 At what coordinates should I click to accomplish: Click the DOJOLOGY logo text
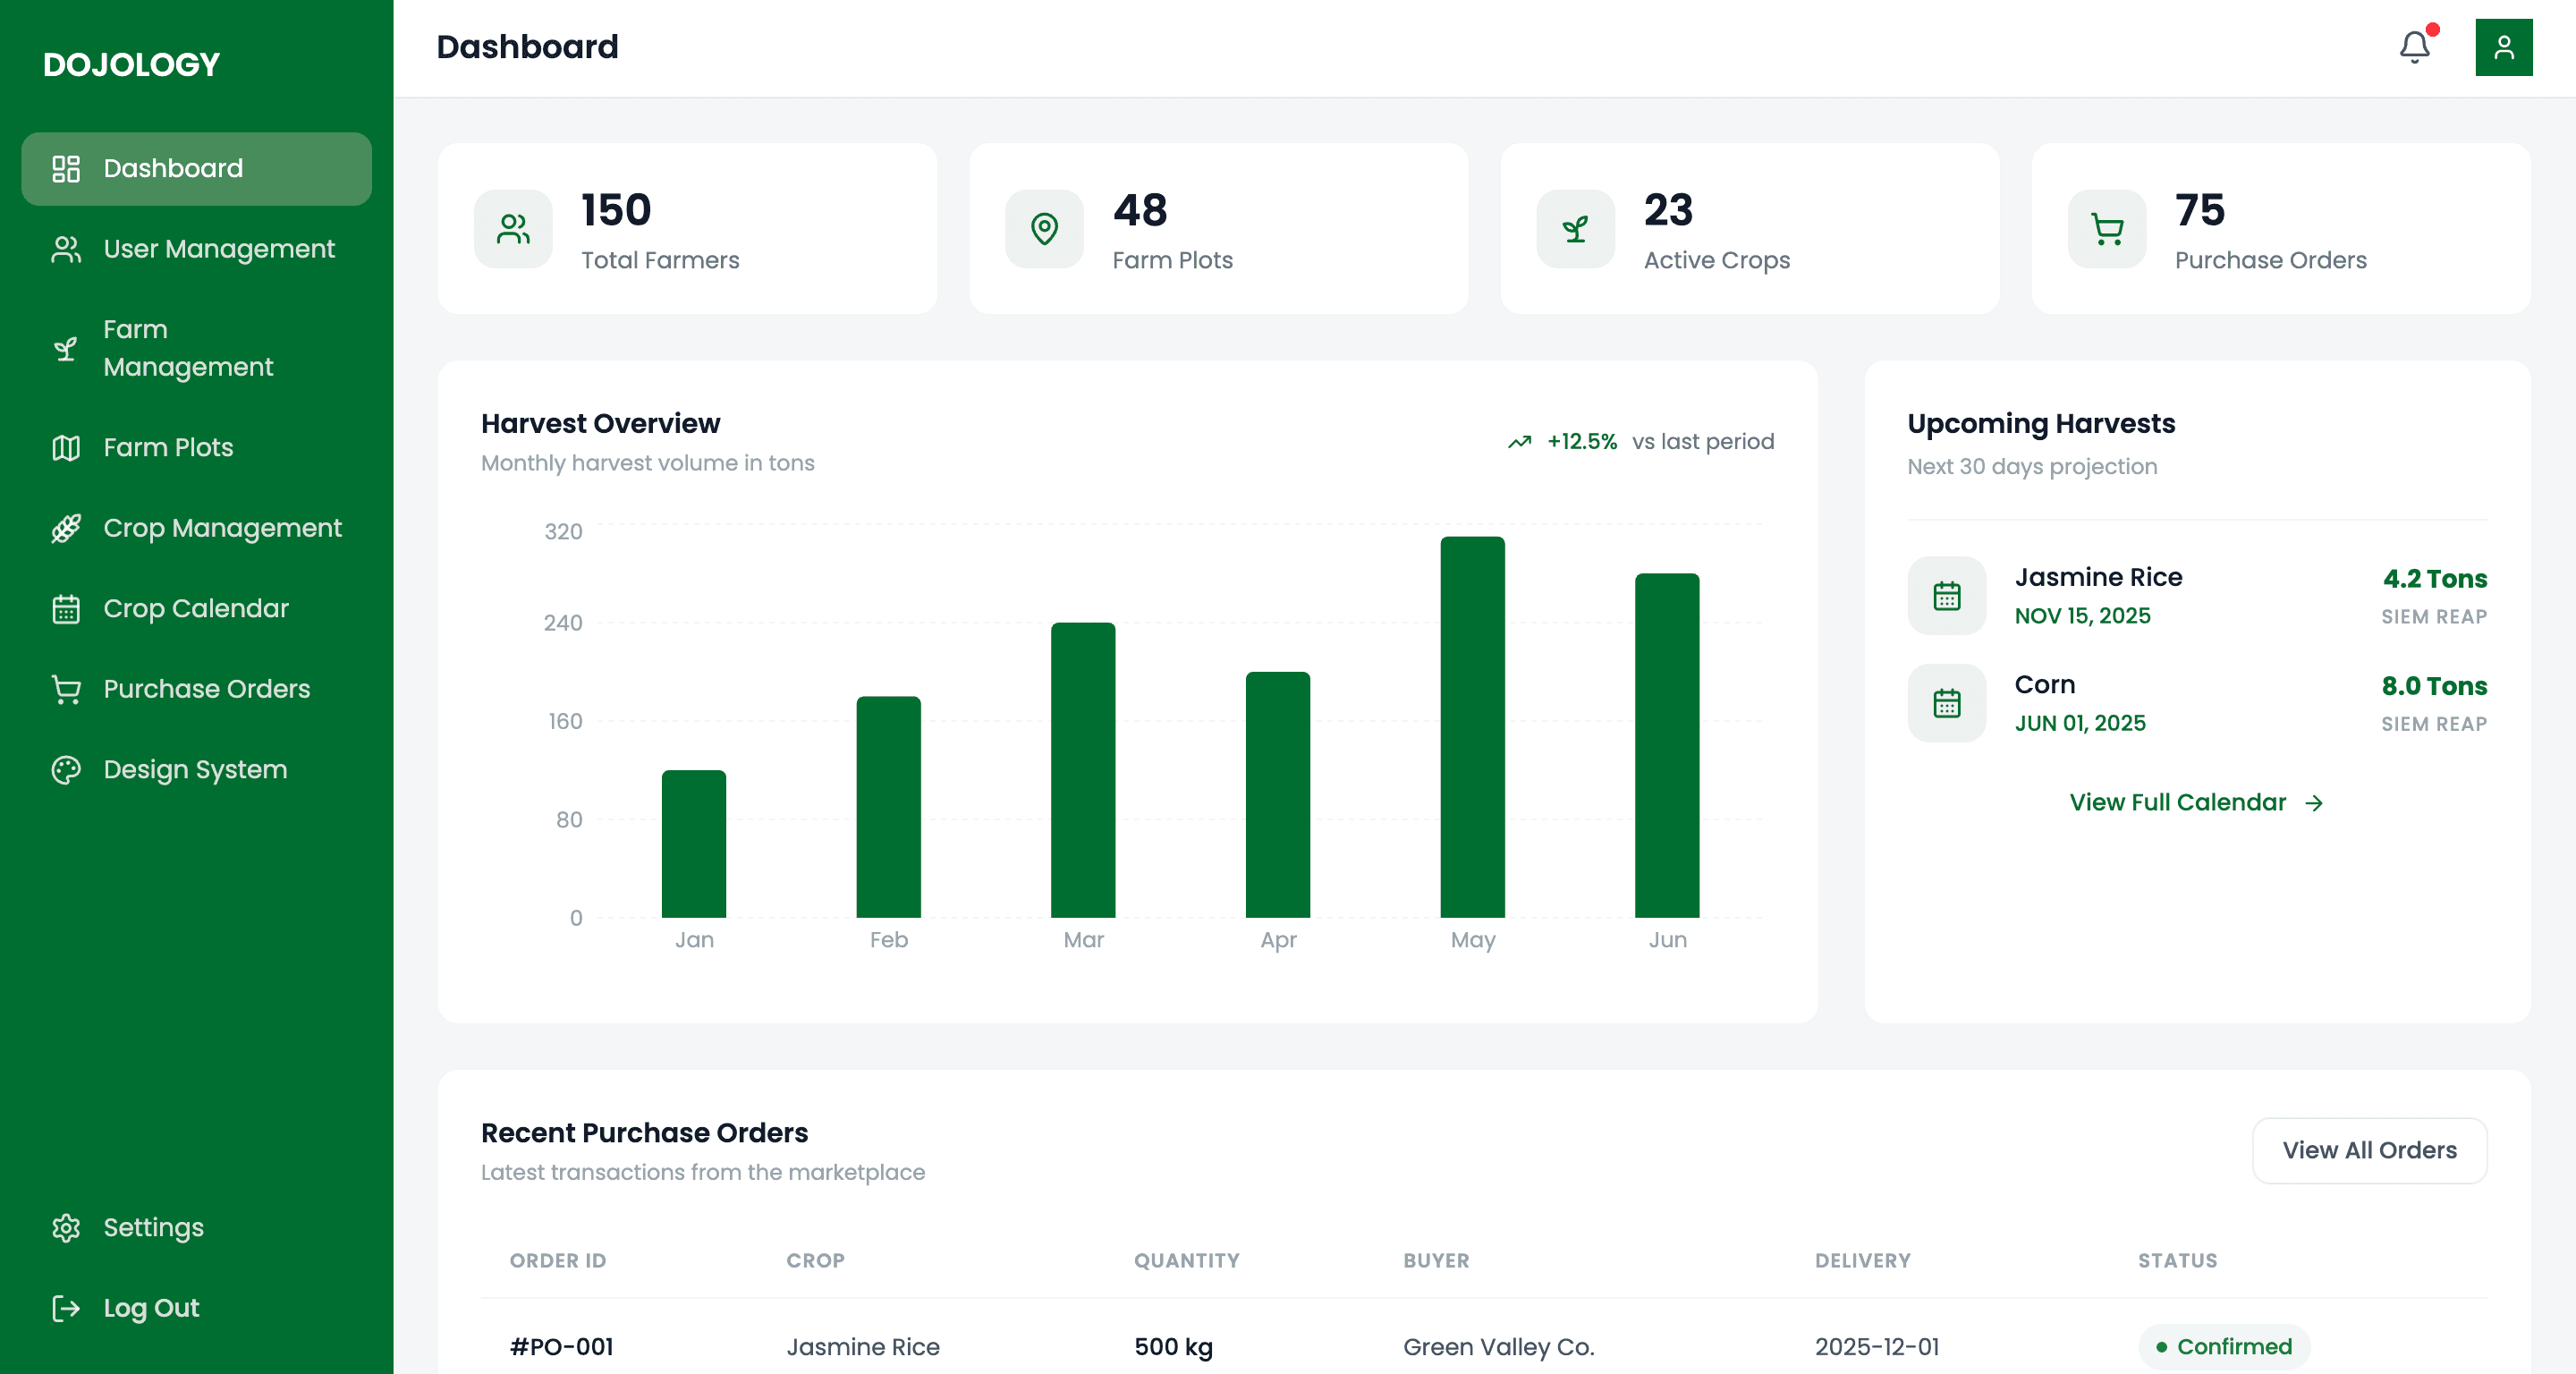click(131, 65)
